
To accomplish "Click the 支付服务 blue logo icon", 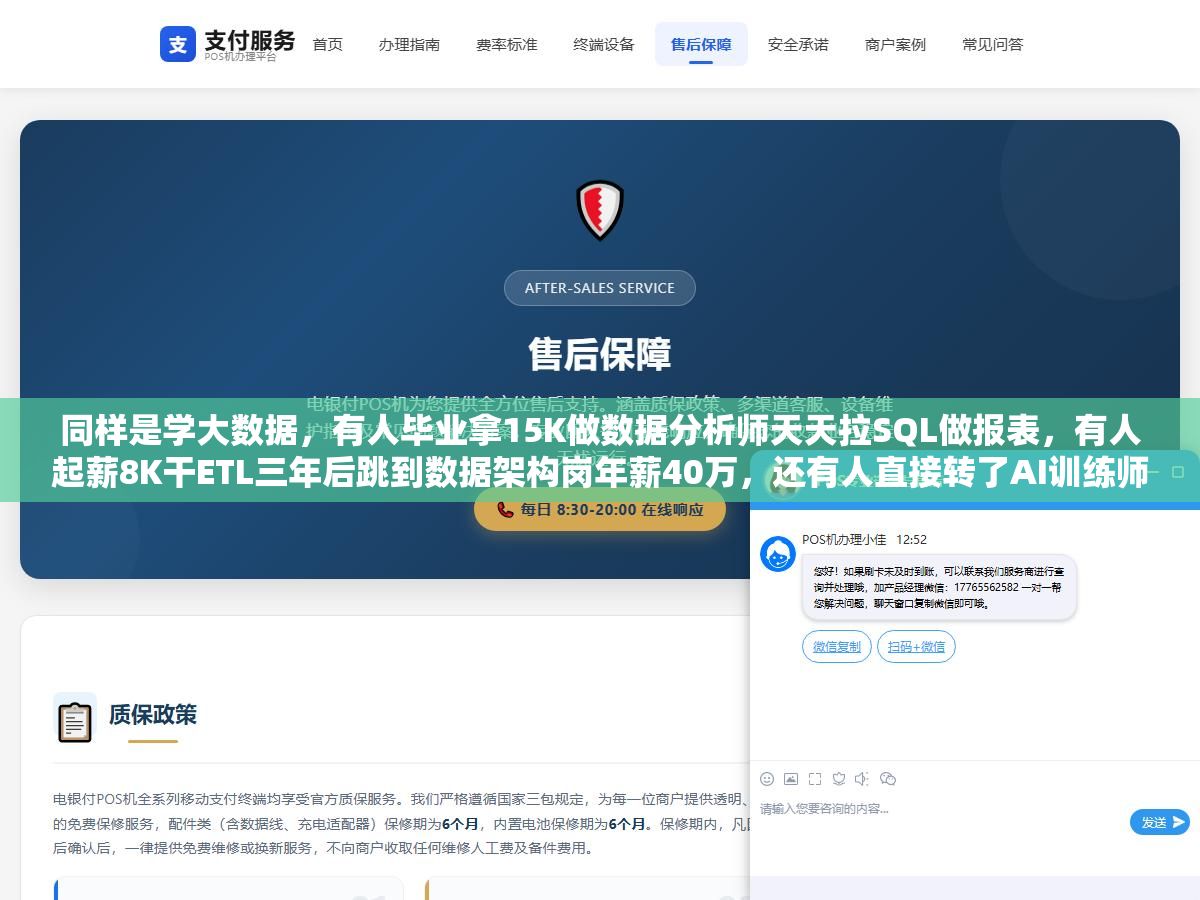I will (177, 44).
